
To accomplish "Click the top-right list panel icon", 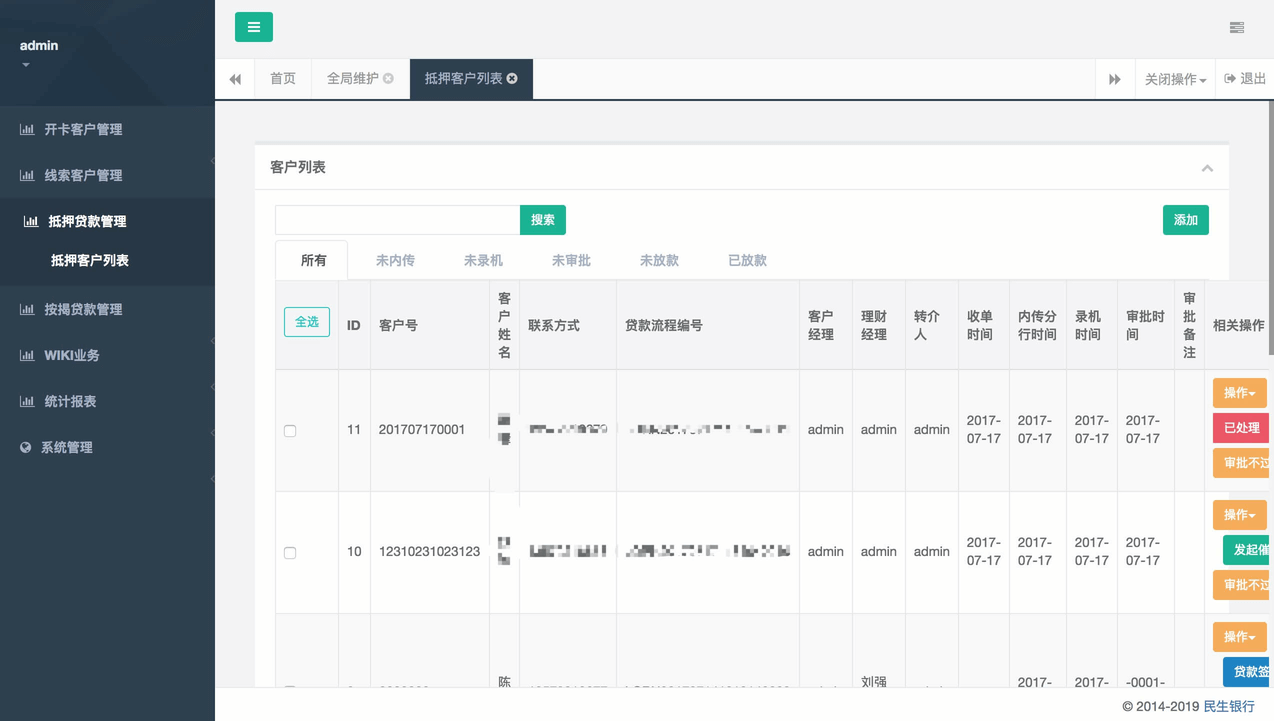I will (1237, 27).
